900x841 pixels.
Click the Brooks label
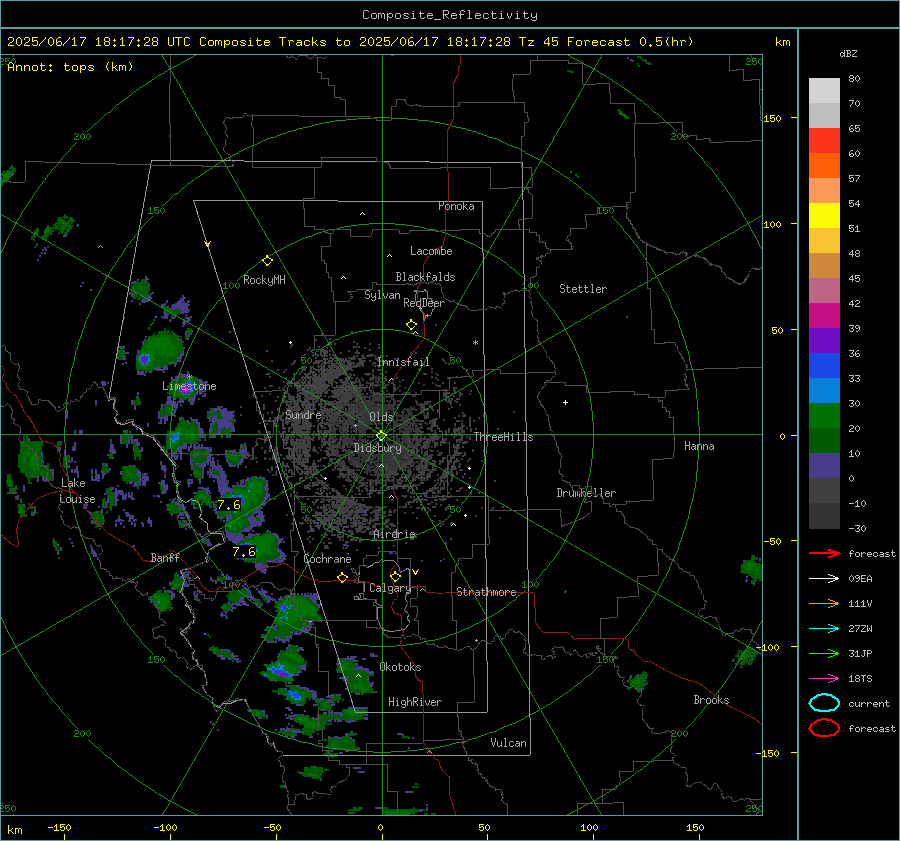(x=711, y=700)
